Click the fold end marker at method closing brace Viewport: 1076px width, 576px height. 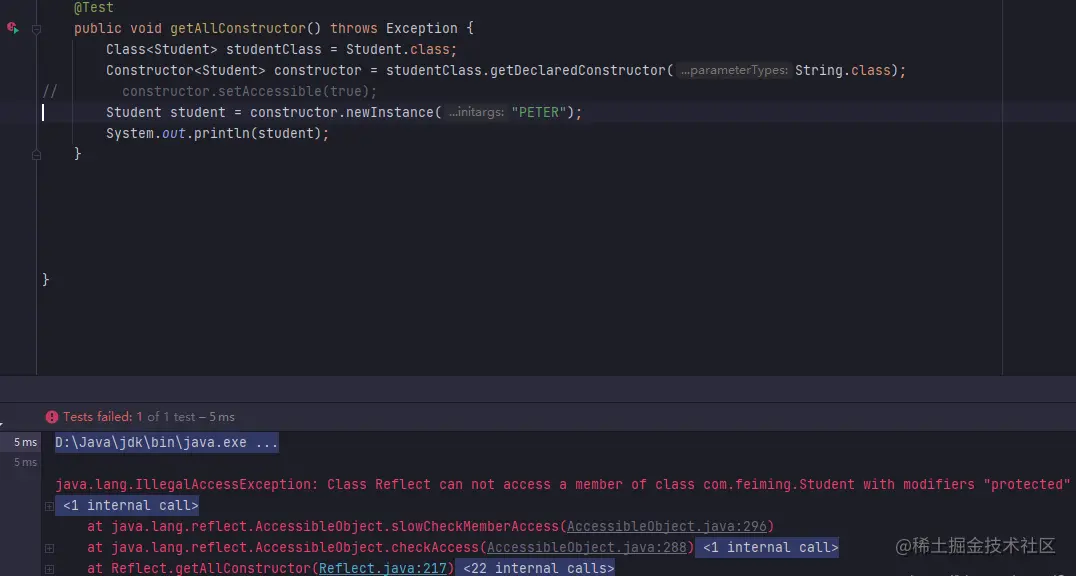(36, 155)
